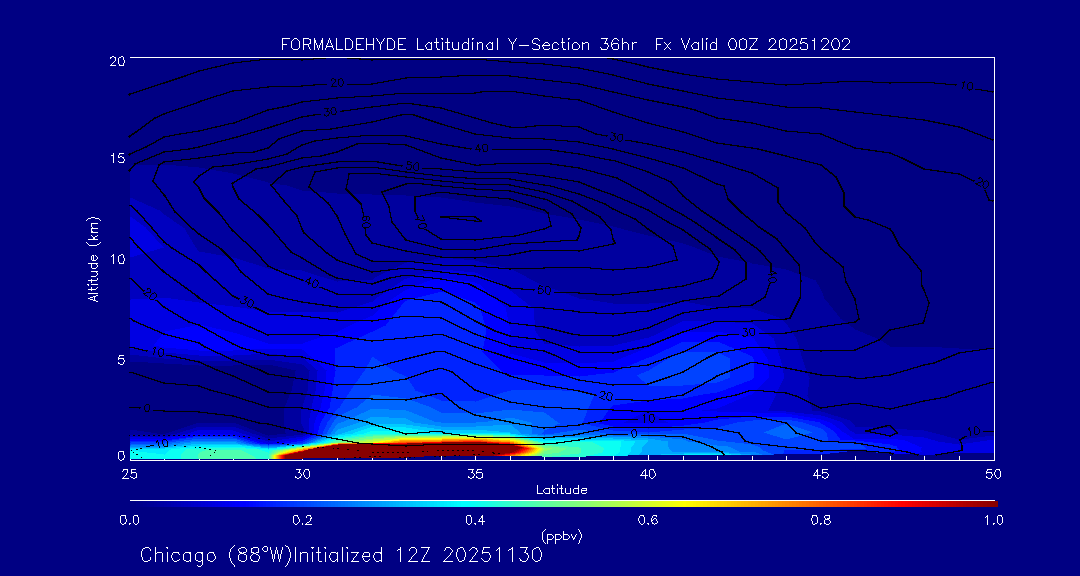The image size is (1080, 576).
Task: Click the Latitude horizontal axis label
Action: pos(560,489)
